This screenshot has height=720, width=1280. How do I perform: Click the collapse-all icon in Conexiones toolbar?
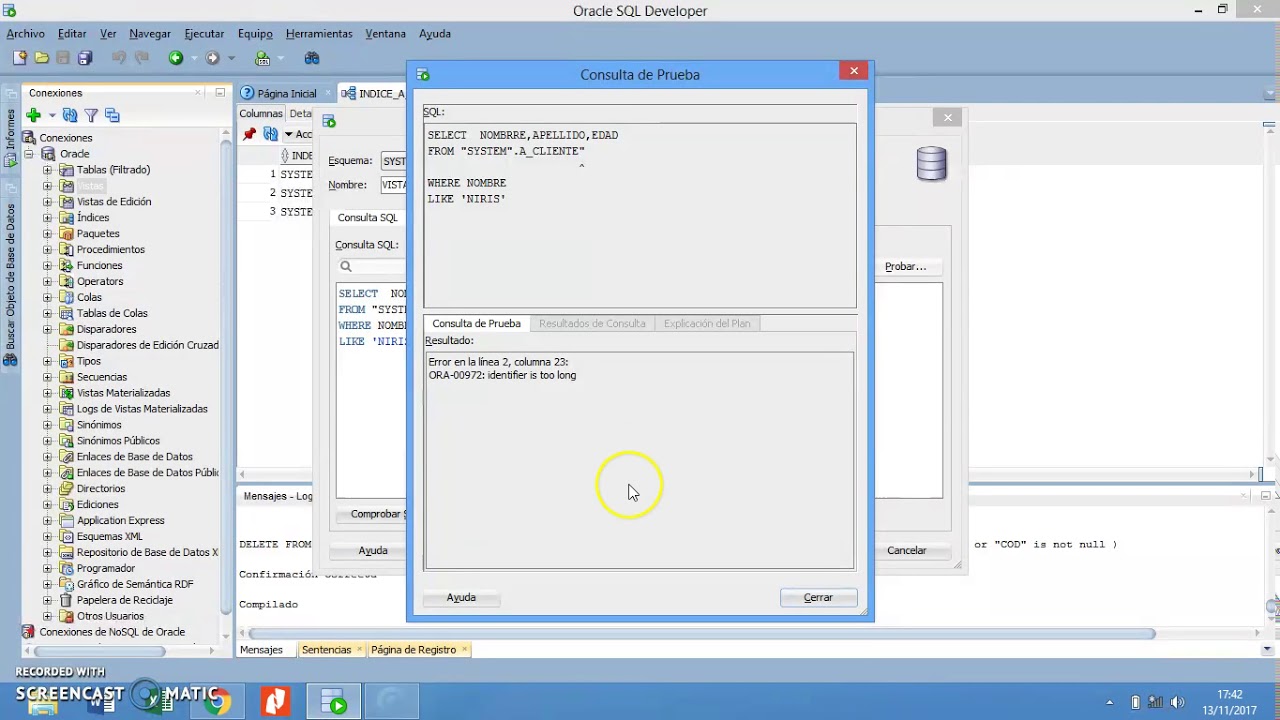click(112, 116)
